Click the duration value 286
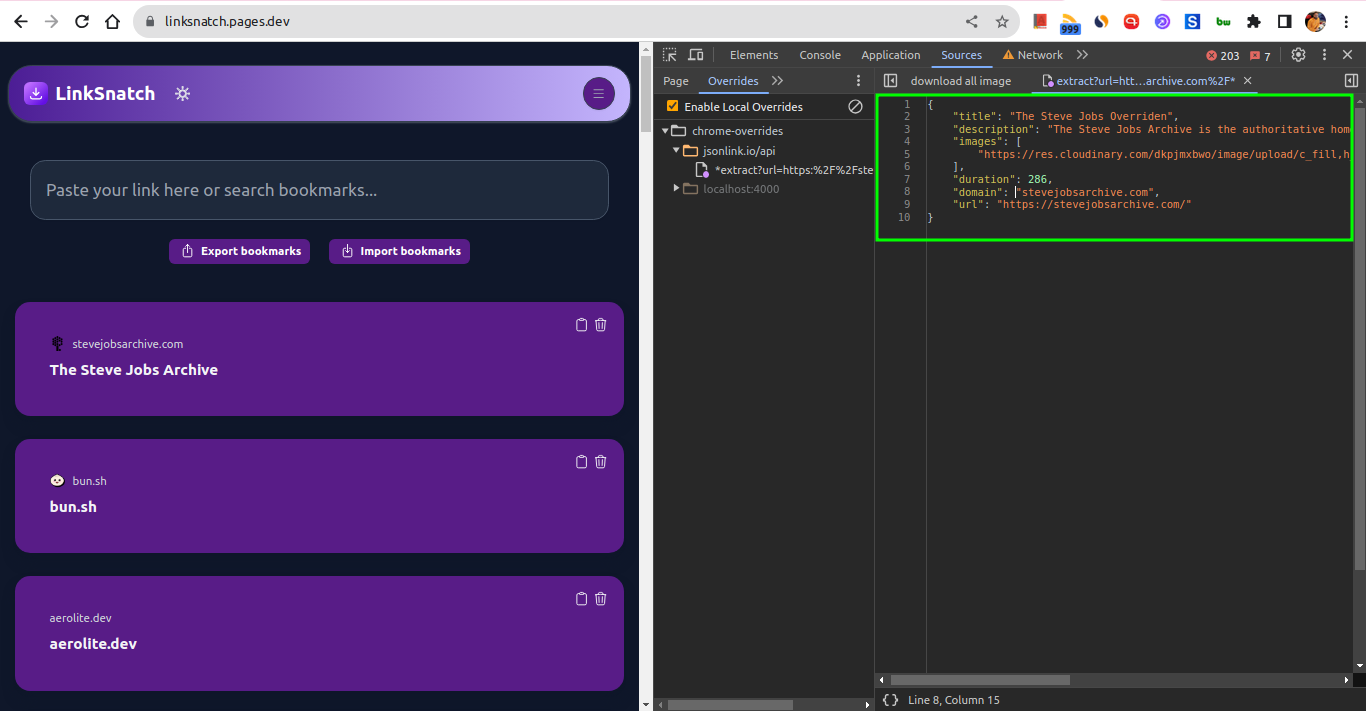Image resolution: width=1366 pixels, height=711 pixels. [1038, 179]
